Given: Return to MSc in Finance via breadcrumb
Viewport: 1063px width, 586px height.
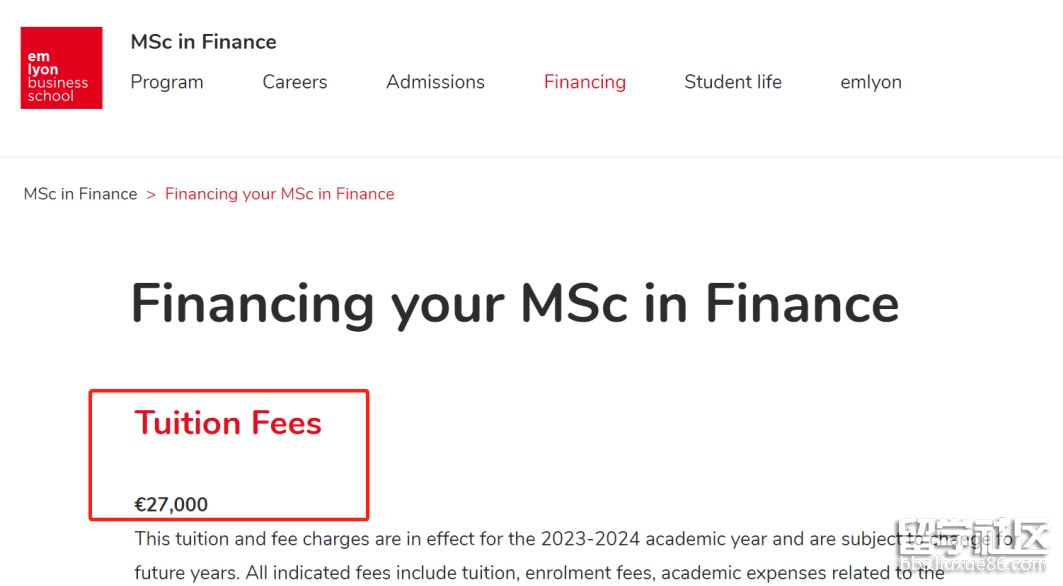Looking at the screenshot, I should [80, 194].
